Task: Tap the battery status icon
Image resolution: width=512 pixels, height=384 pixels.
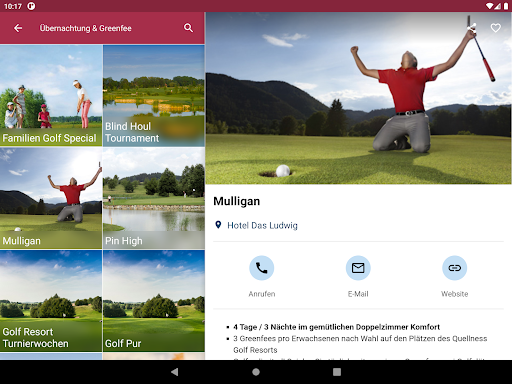Action: [506, 6]
